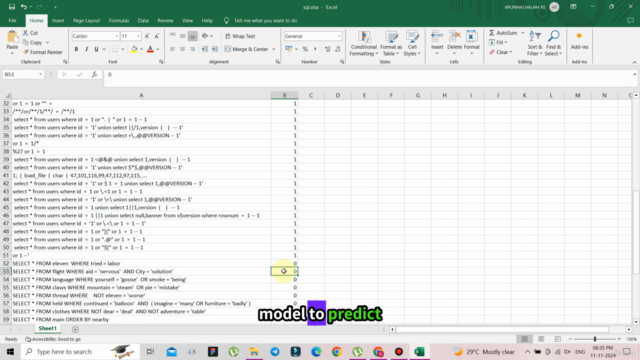Screen dimensions: 640x360
Task: Toggle Align Left
Action: pyautogui.click(x=172, y=49)
